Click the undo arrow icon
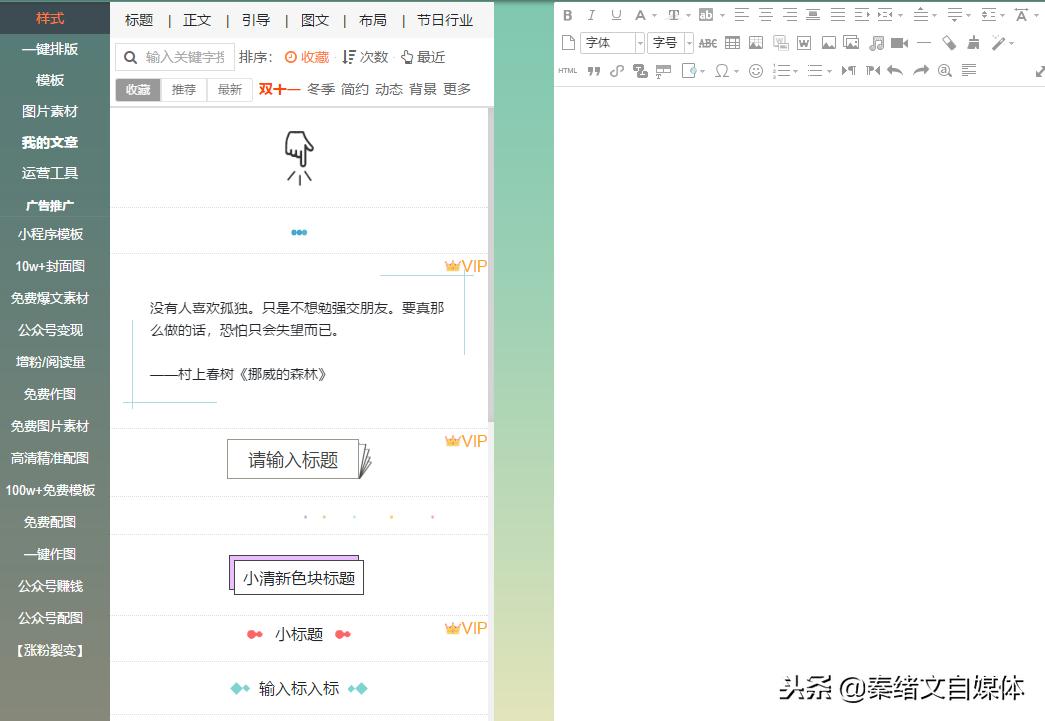 [893, 71]
